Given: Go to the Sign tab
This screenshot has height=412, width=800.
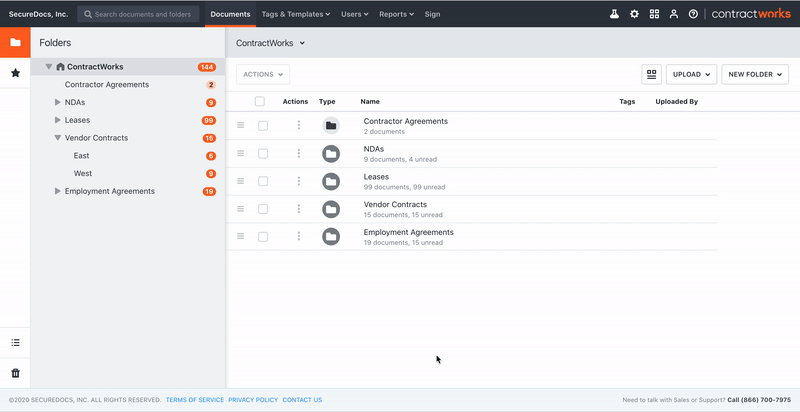Looking at the screenshot, I should coord(432,14).
